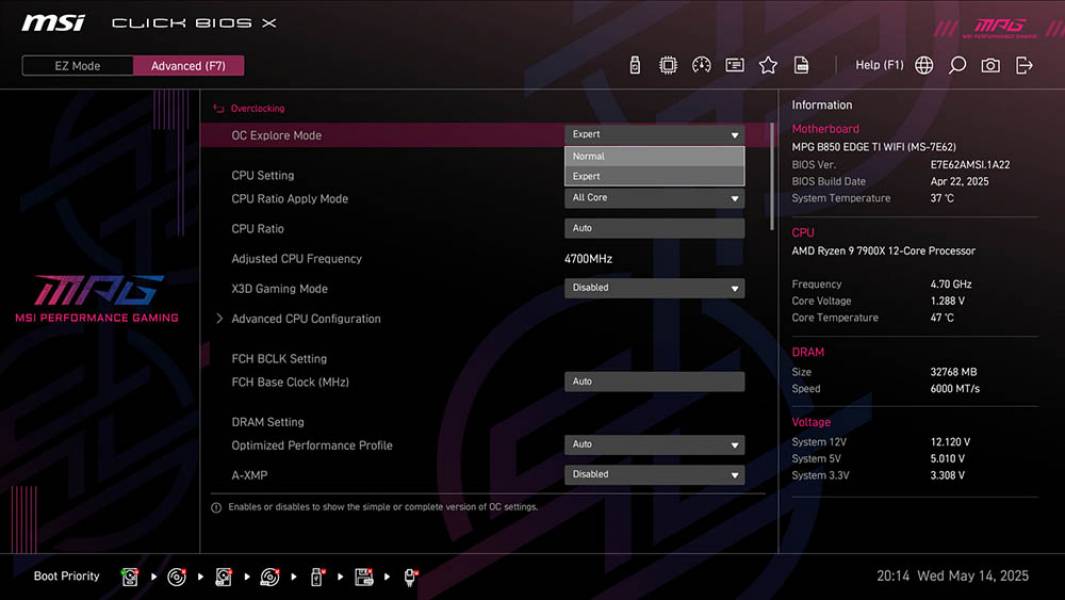This screenshot has height=600, width=1065.
Task: Click back arrow beside Overclocking breadcrumb
Action: (x=219, y=109)
